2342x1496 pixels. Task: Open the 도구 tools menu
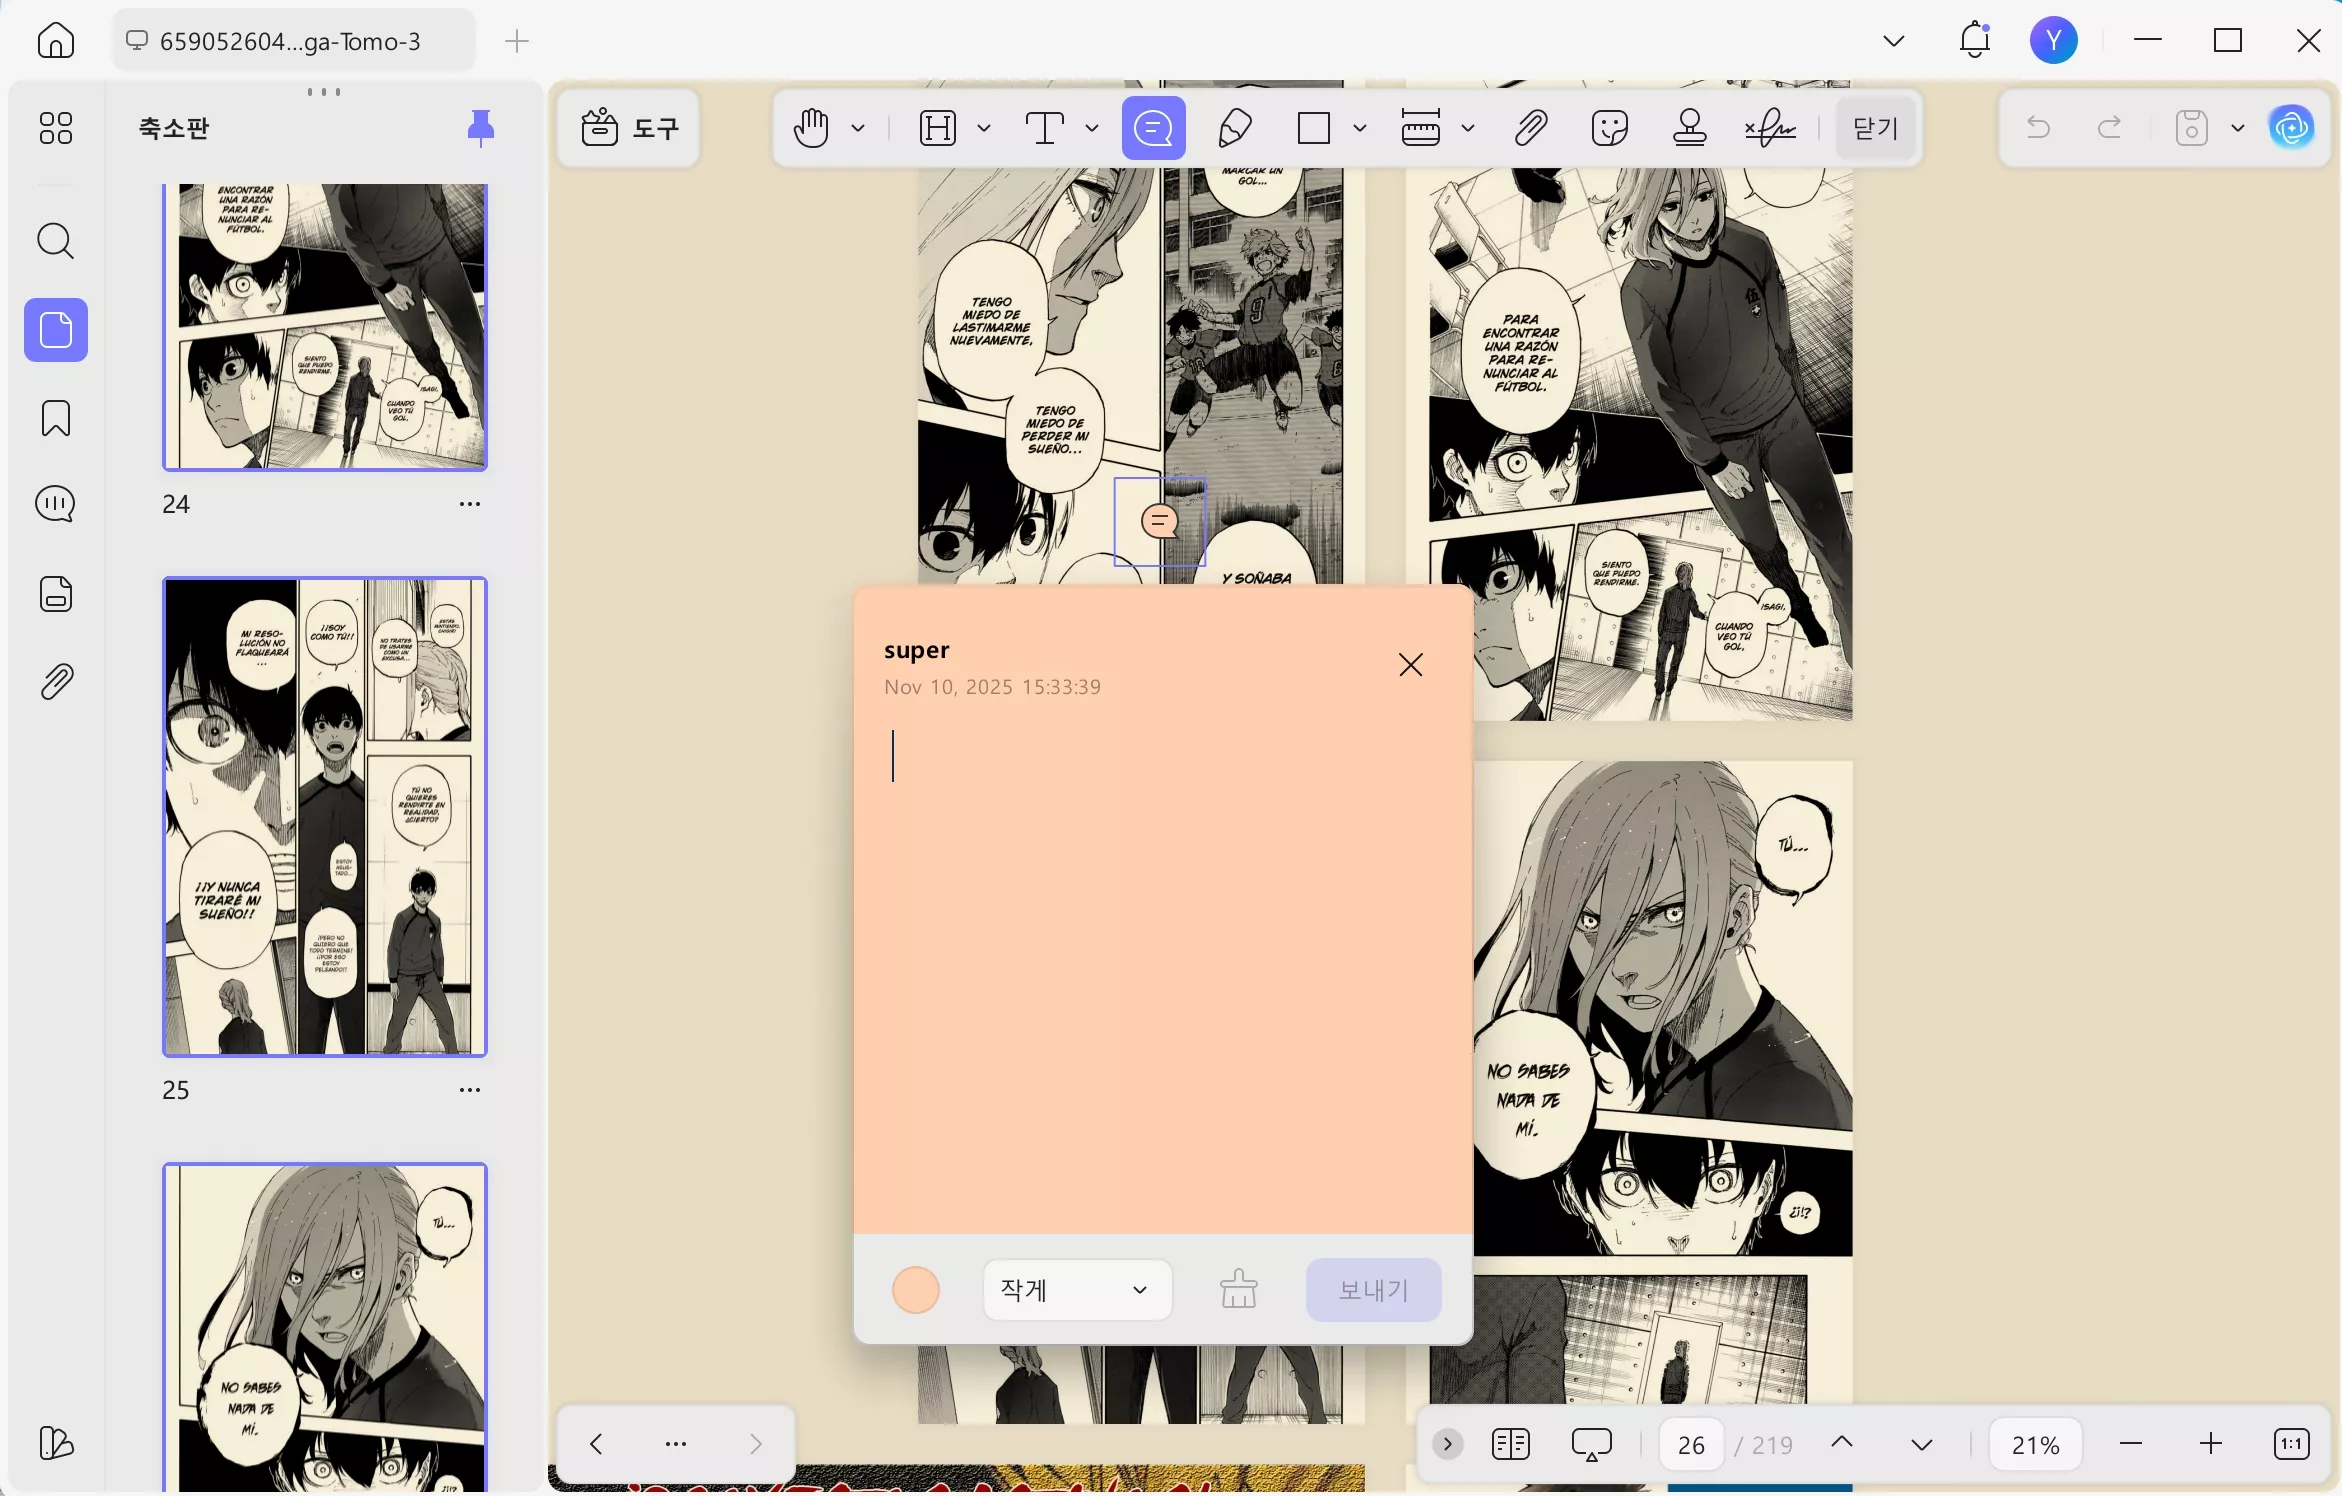click(x=630, y=128)
